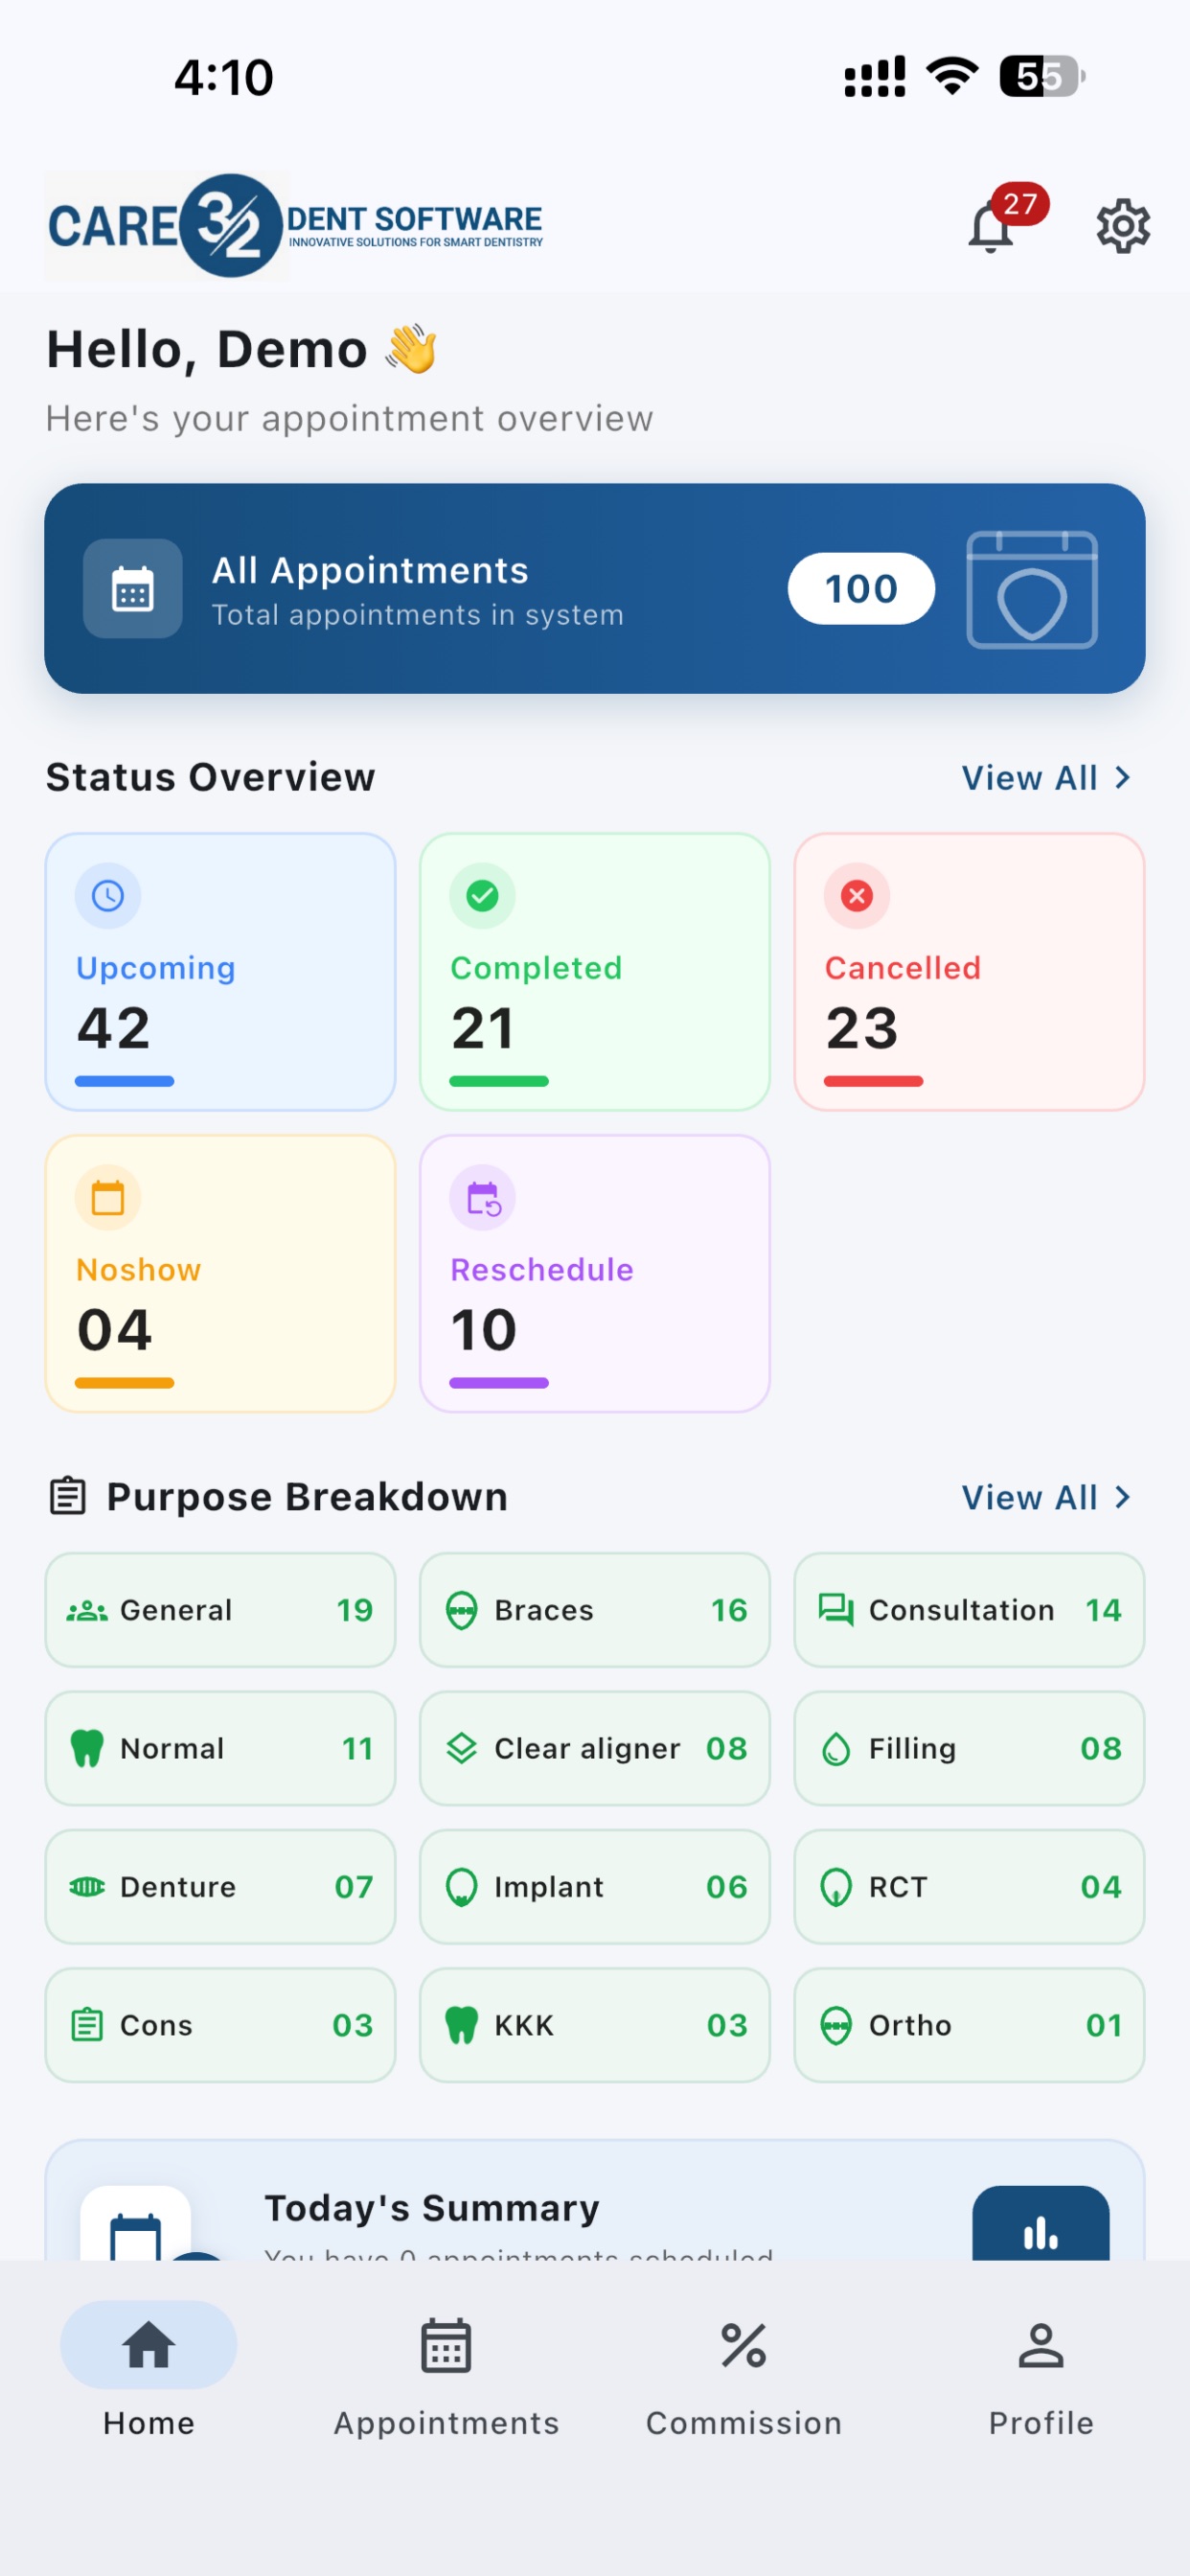Tap Today's Summary calendar icon
1190x2576 pixels.
[135, 2224]
